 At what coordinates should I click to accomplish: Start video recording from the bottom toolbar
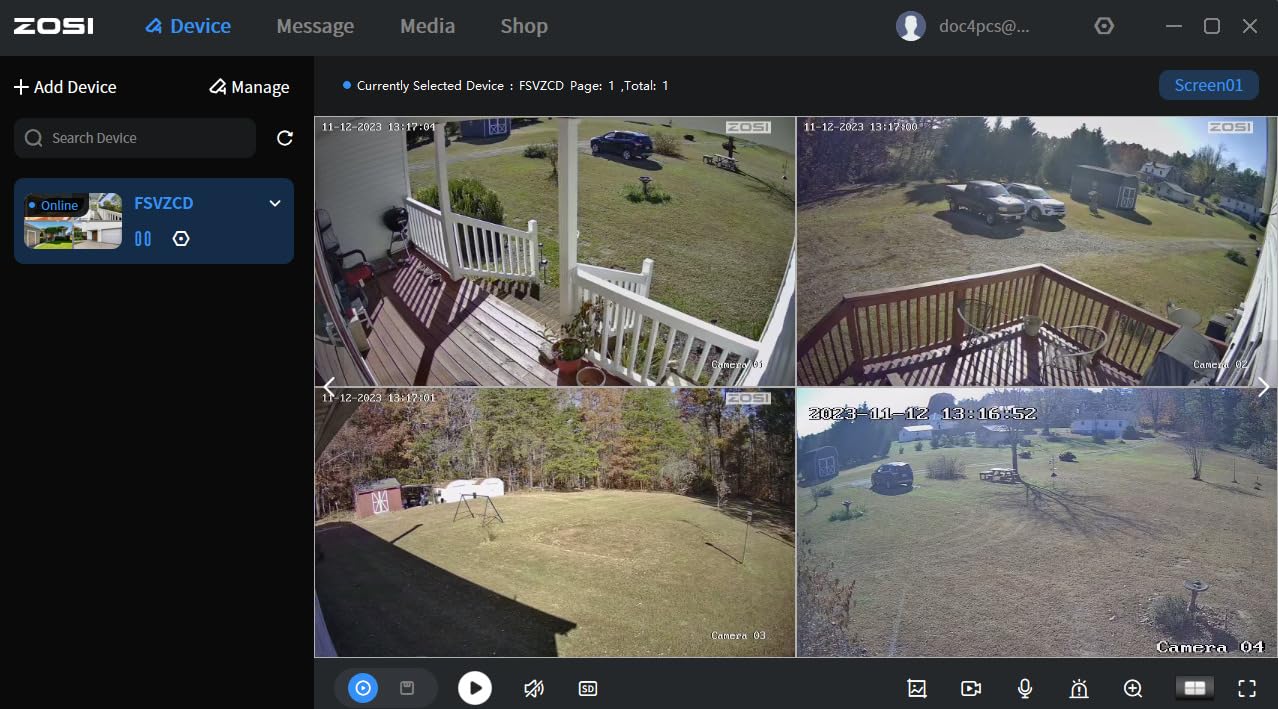[x=971, y=688]
